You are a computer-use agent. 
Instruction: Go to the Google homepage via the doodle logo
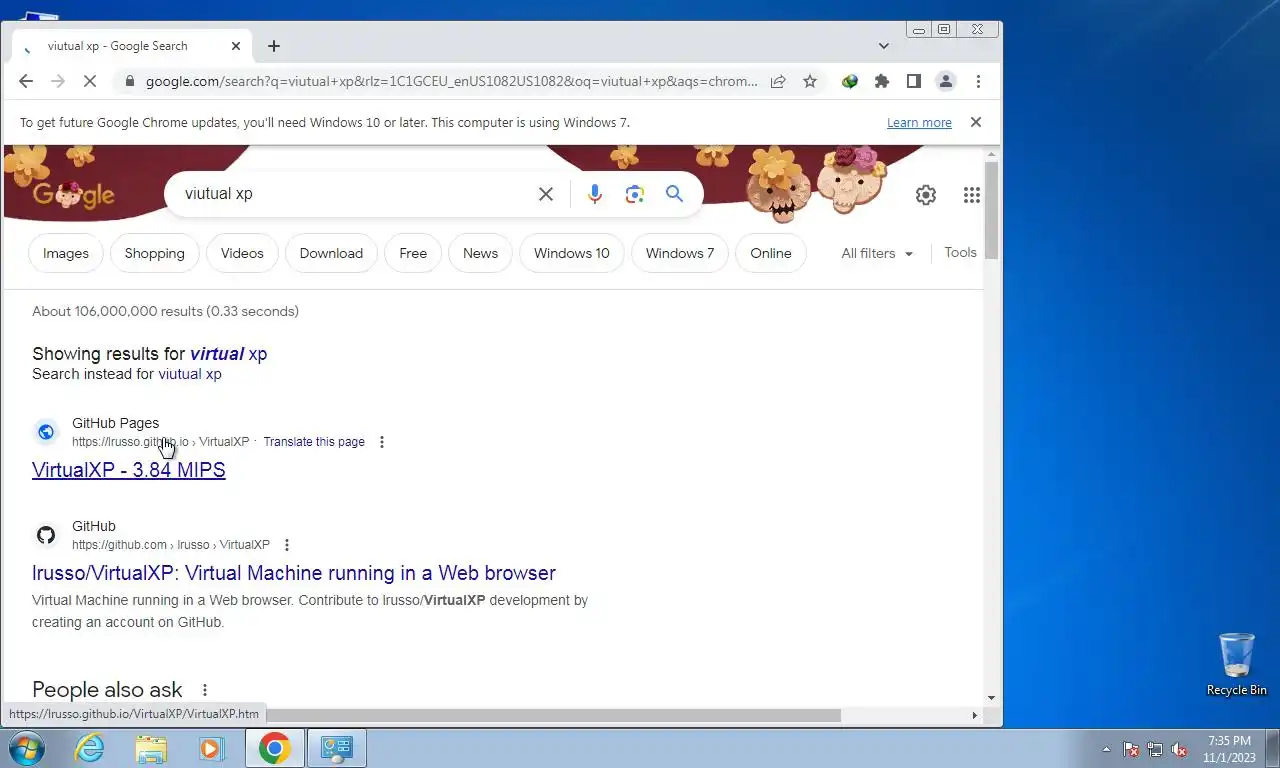click(74, 195)
